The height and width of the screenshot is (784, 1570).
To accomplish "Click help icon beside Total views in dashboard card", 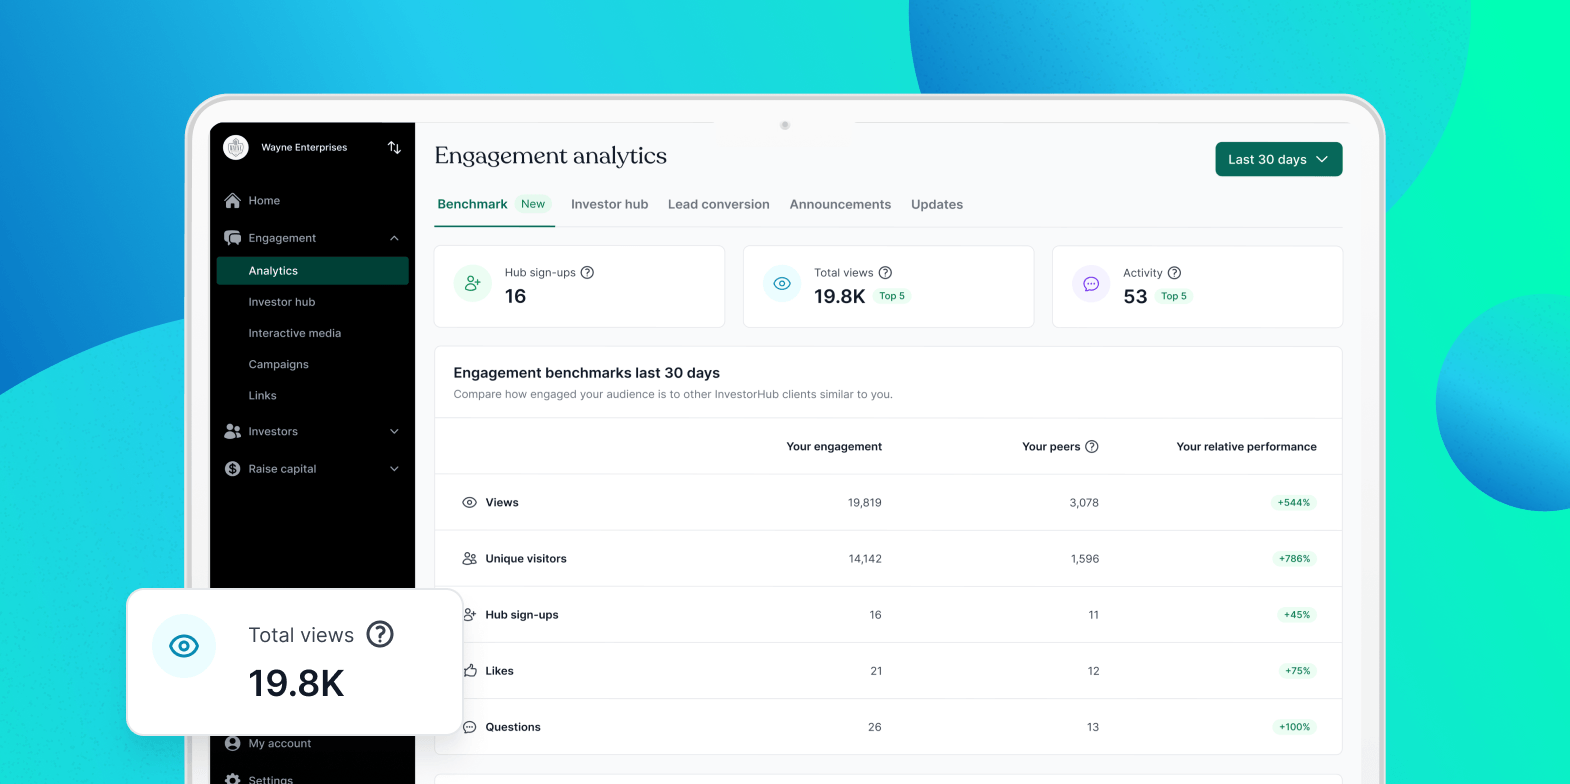I will coord(885,272).
